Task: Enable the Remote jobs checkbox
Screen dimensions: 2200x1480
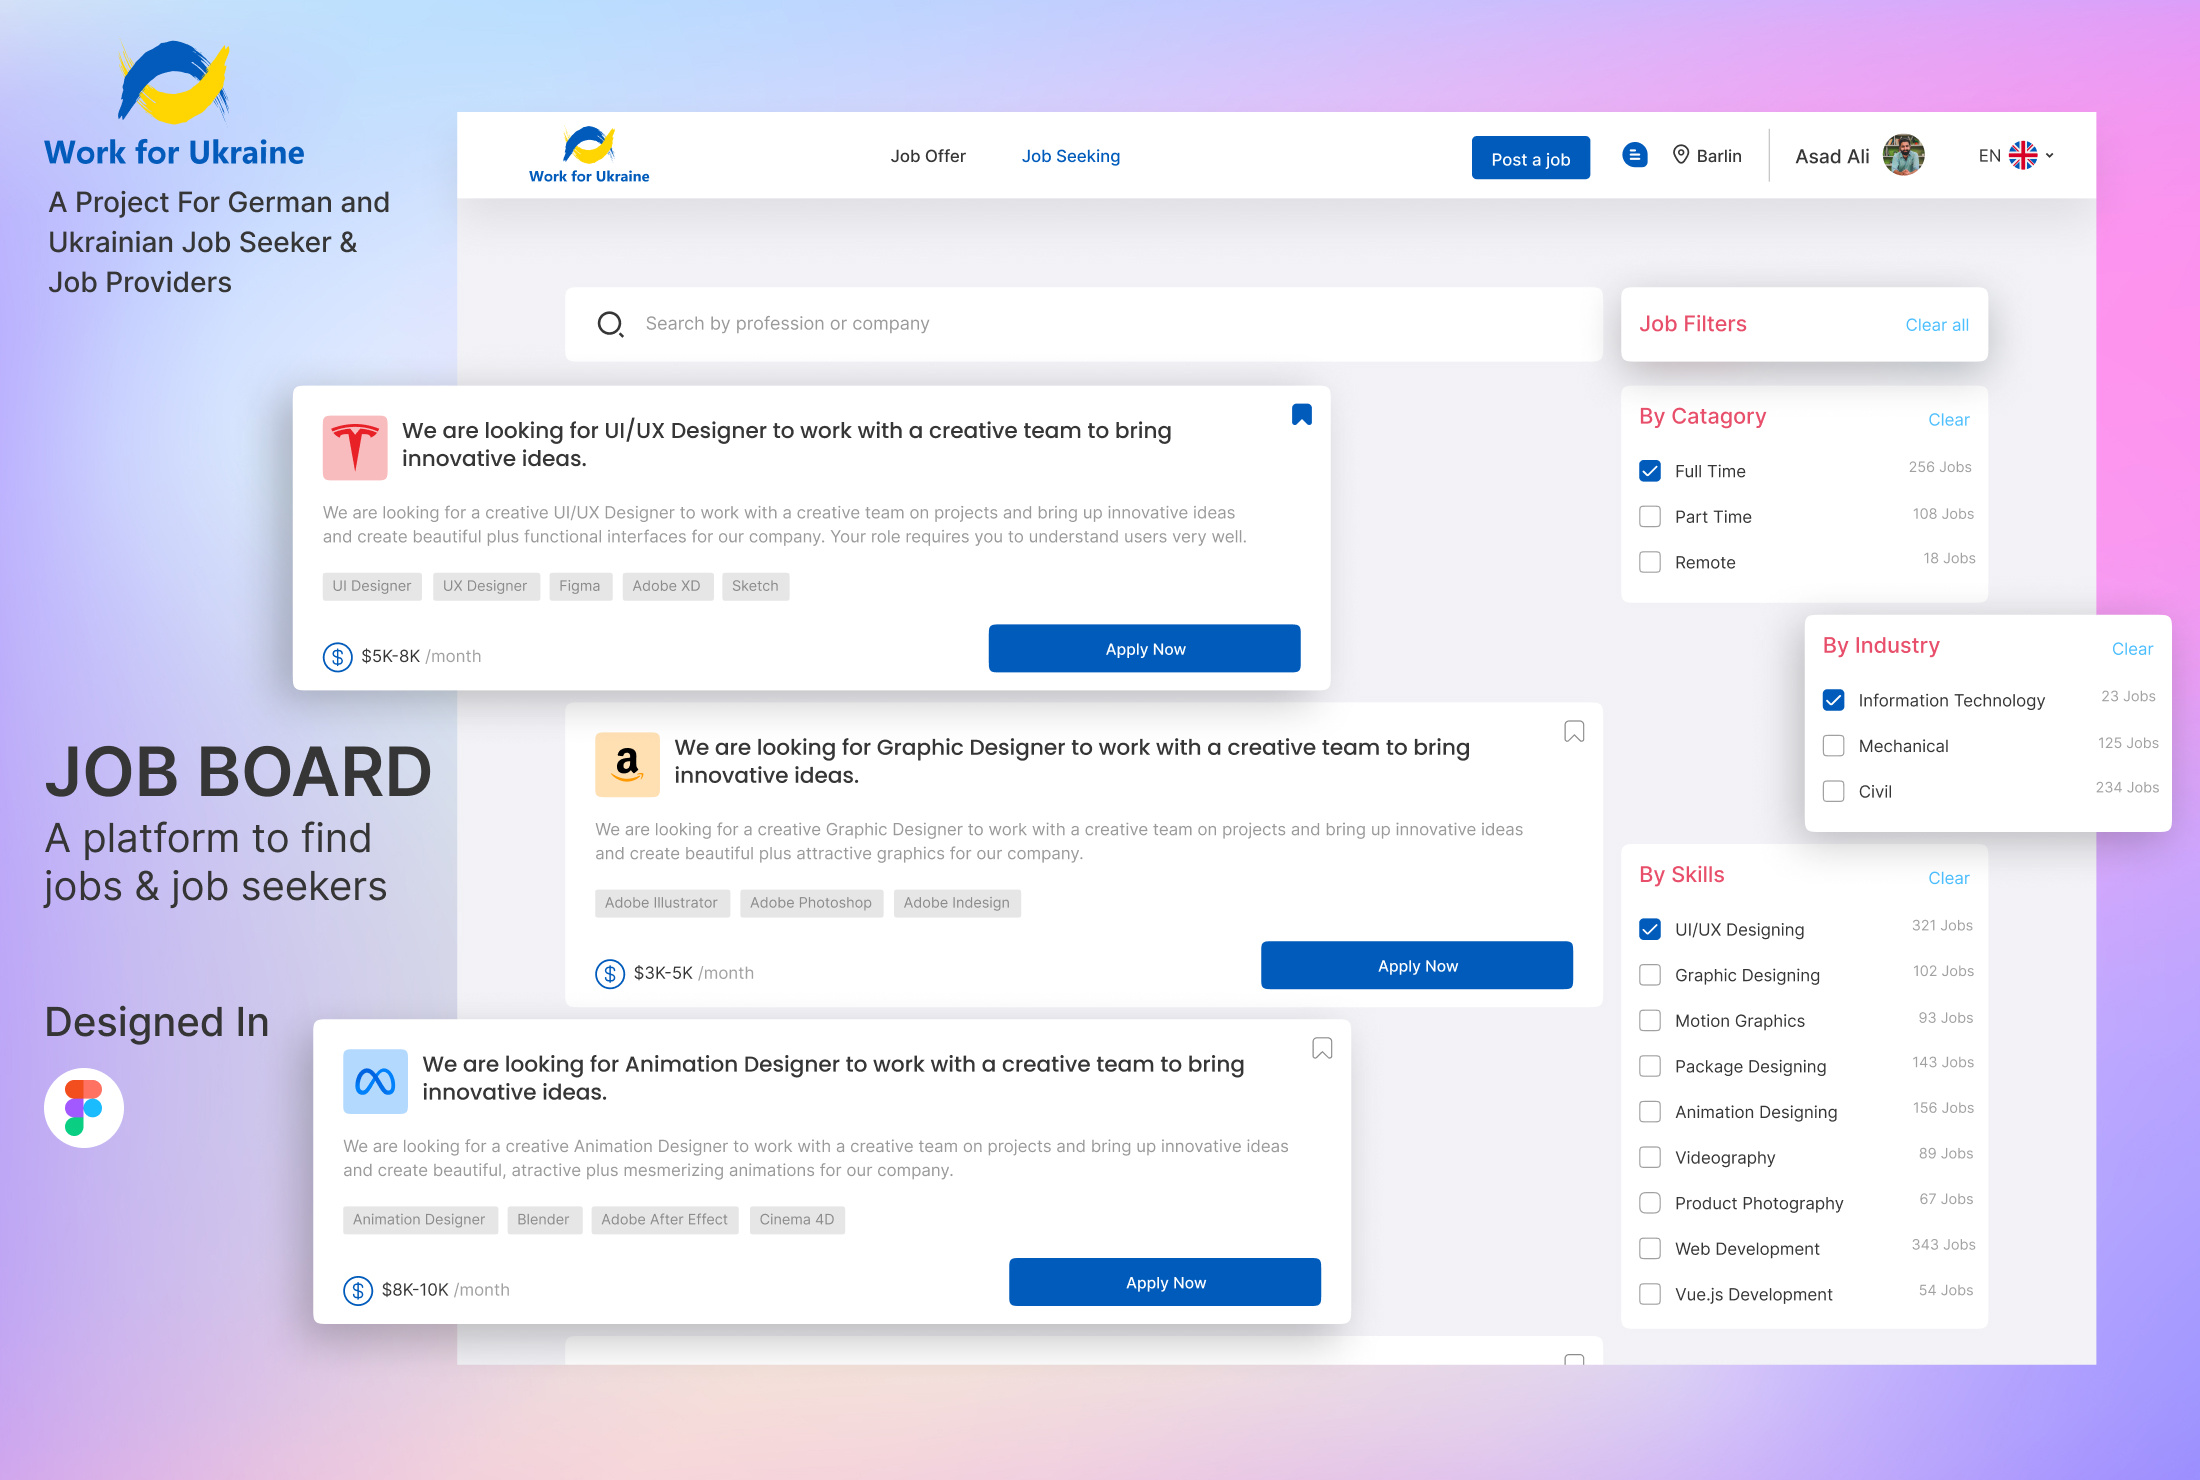Action: pyautogui.click(x=1650, y=562)
